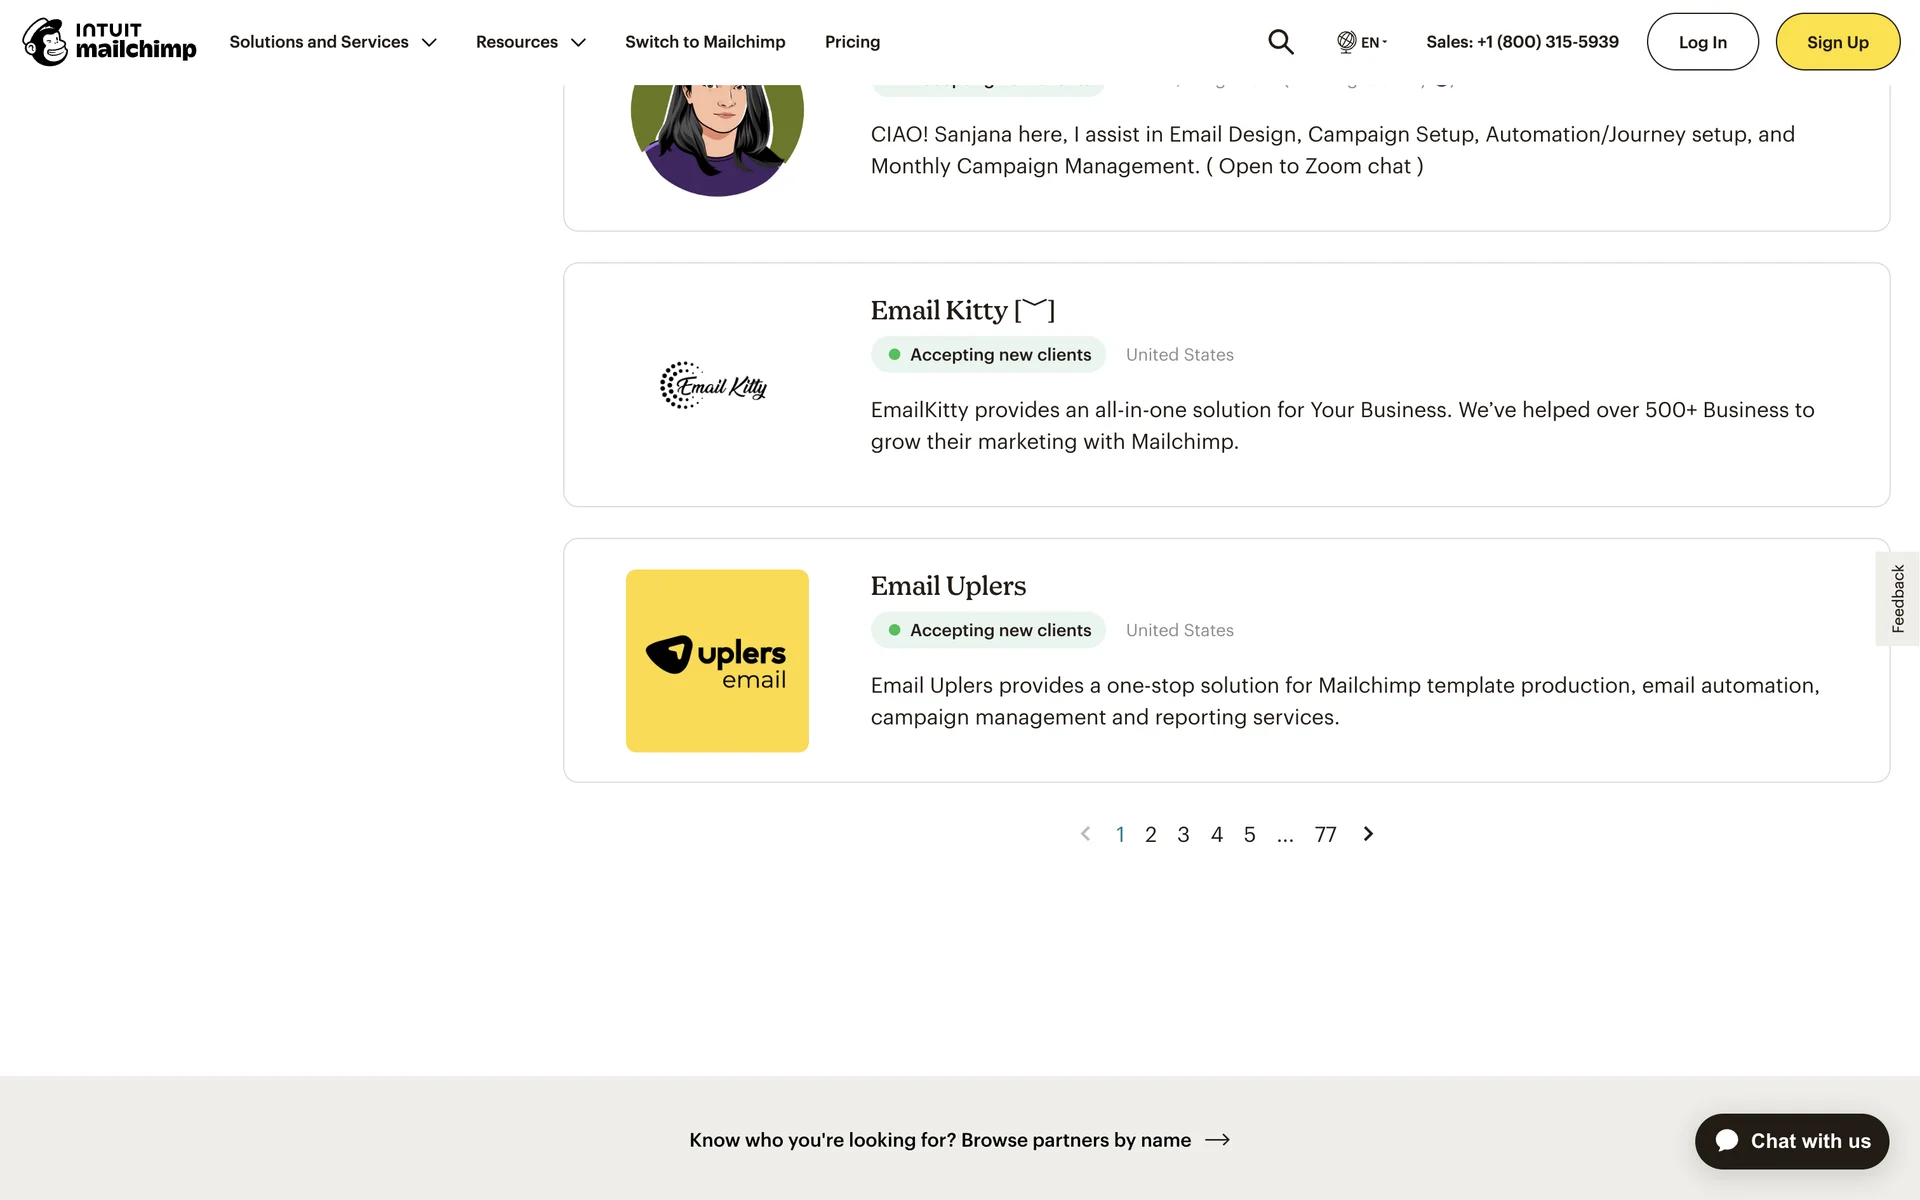Viewport: 1920px width, 1200px height.
Task: Click the globe language icon
Action: (1346, 42)
